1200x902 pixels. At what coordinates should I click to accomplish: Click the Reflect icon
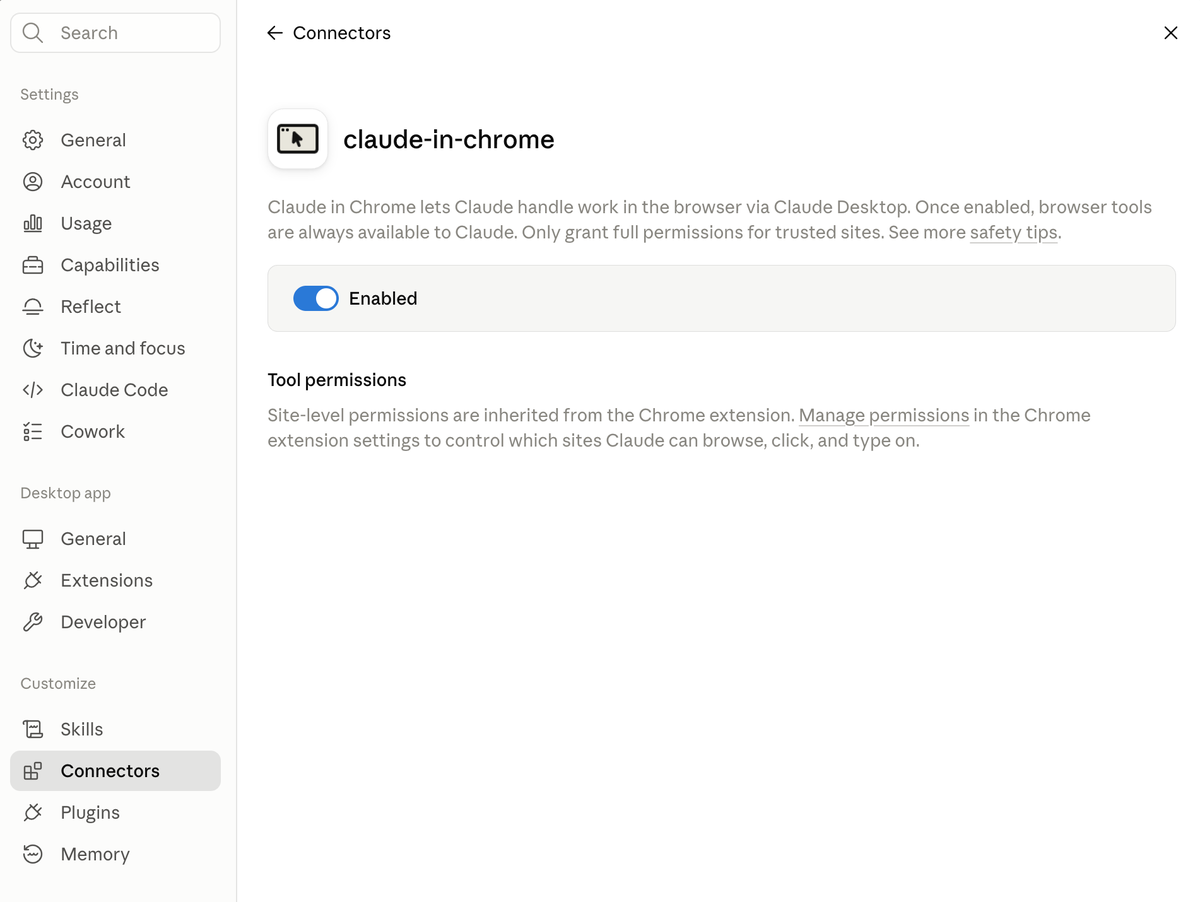coord(33,307)
